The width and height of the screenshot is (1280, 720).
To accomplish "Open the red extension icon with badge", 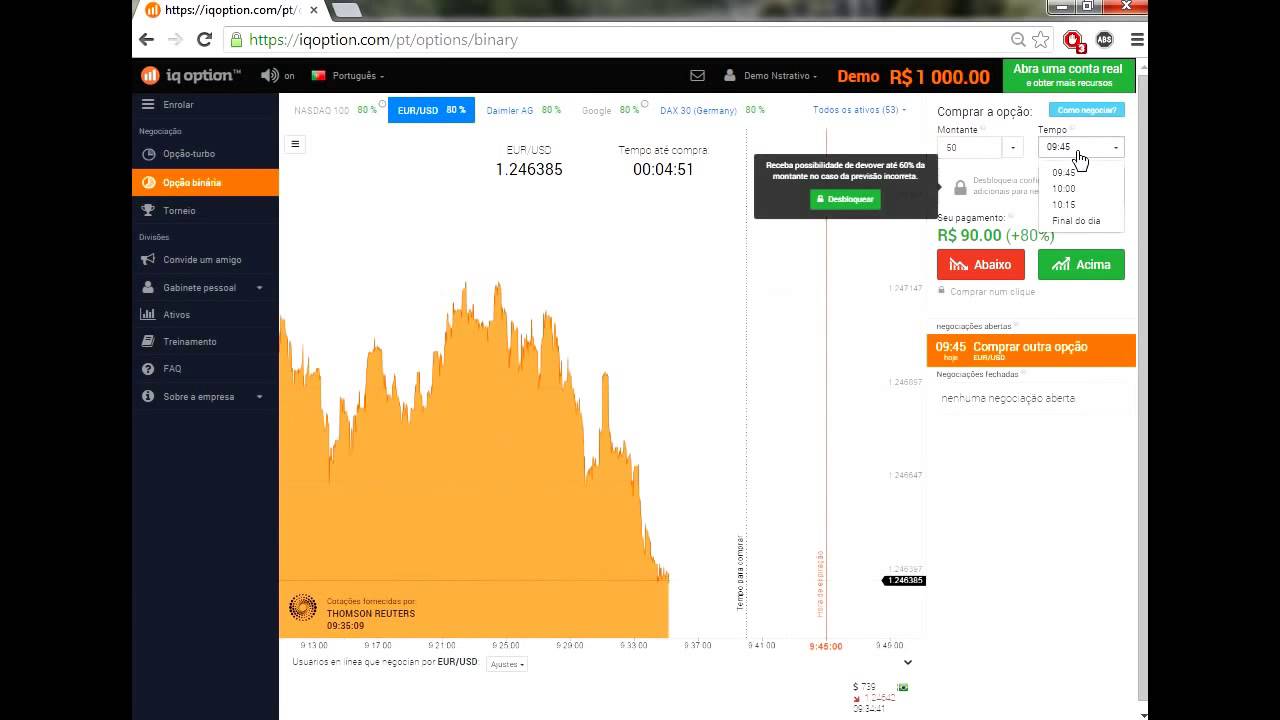I will tap(1073, 41).
